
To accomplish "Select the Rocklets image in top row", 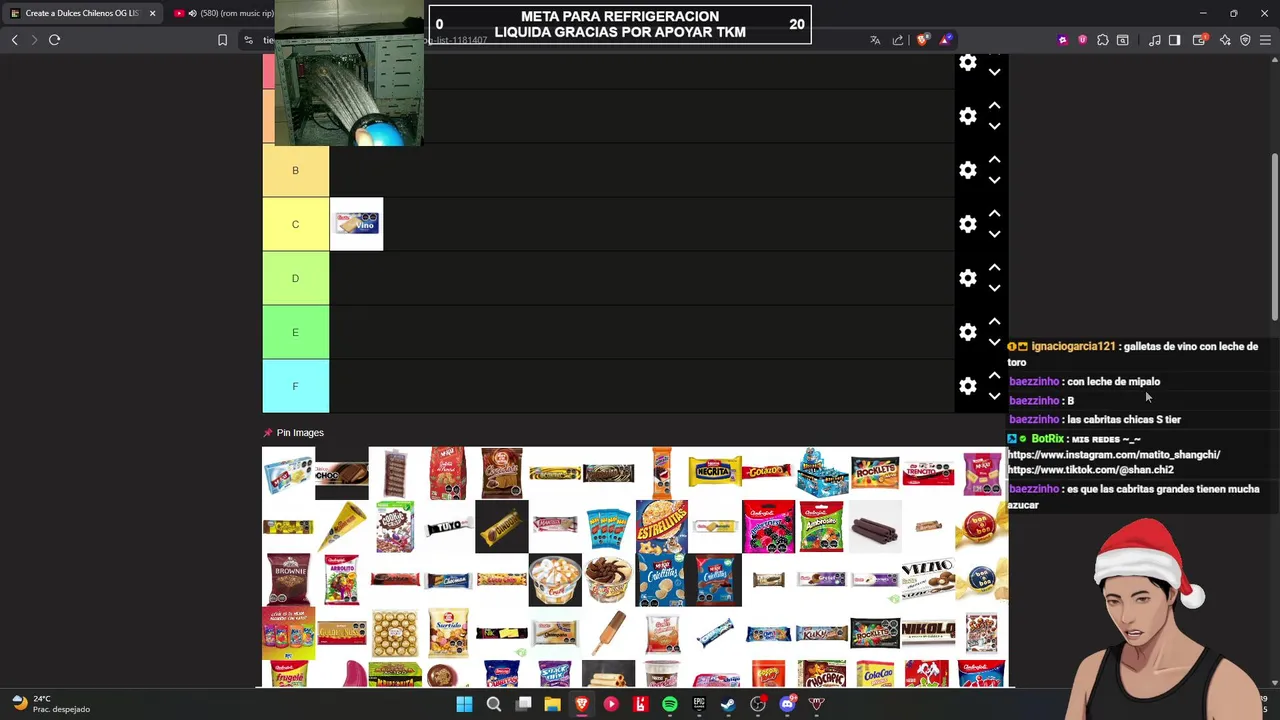I will pos(875,472).
